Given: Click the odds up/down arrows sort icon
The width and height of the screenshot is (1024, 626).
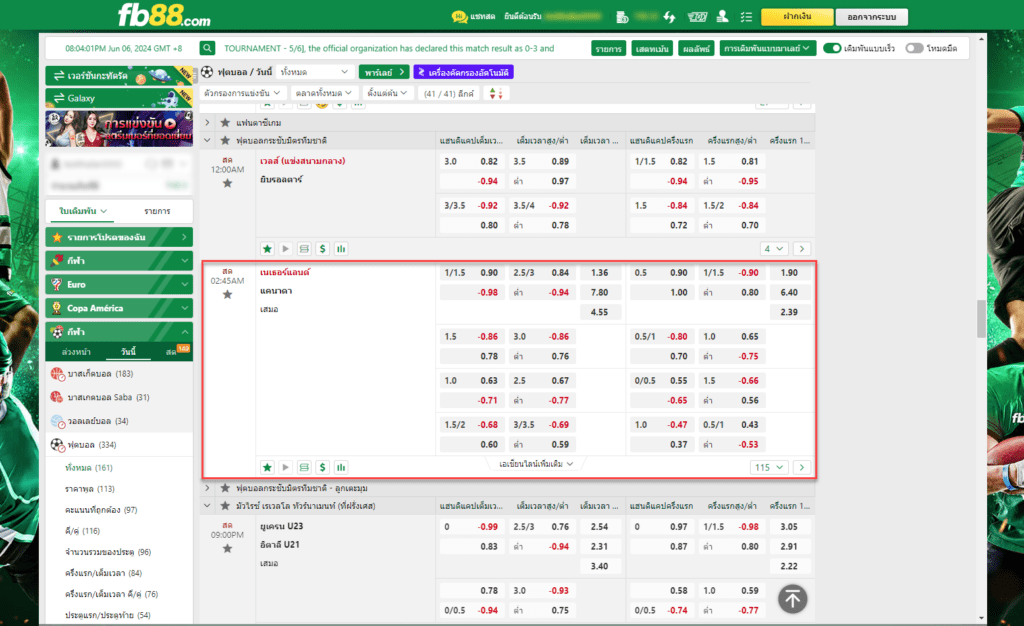Looking at the screenshot, I should tap(496, 93).
